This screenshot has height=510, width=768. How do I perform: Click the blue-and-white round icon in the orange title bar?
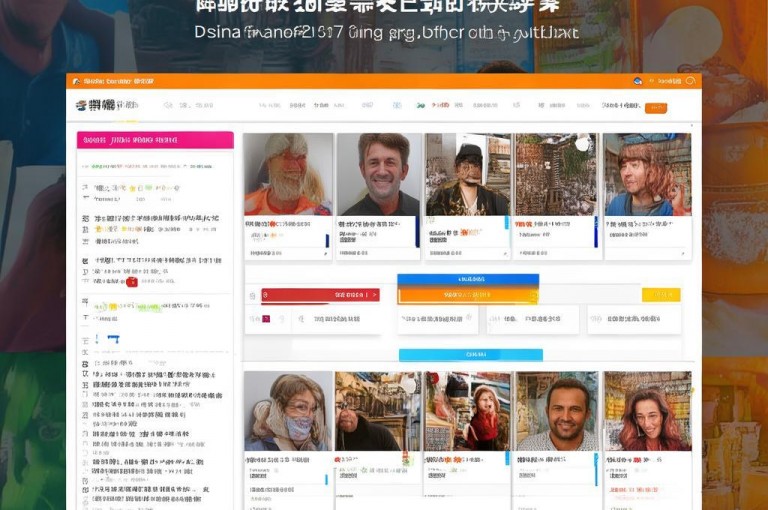click(x=637, y=81)
